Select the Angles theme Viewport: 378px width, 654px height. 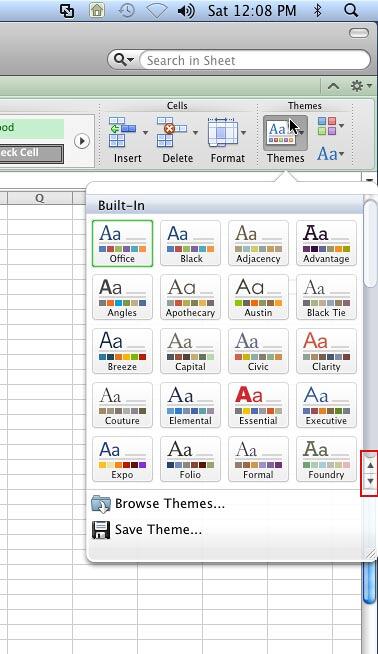pos(122,297)
